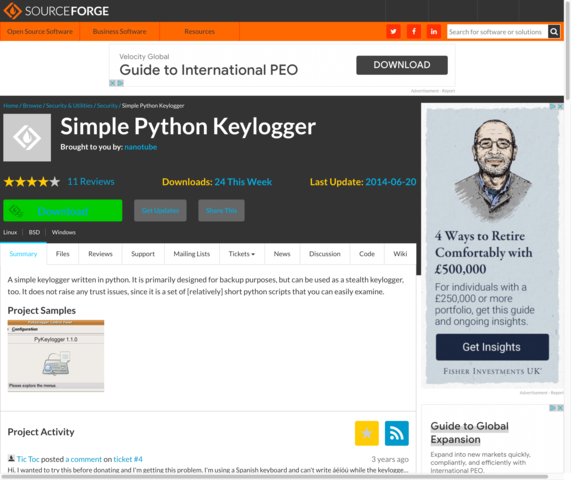Close the Fisher Investments sidebar ad
This screenshot has width=571, height=480.
tap(560, 106)
